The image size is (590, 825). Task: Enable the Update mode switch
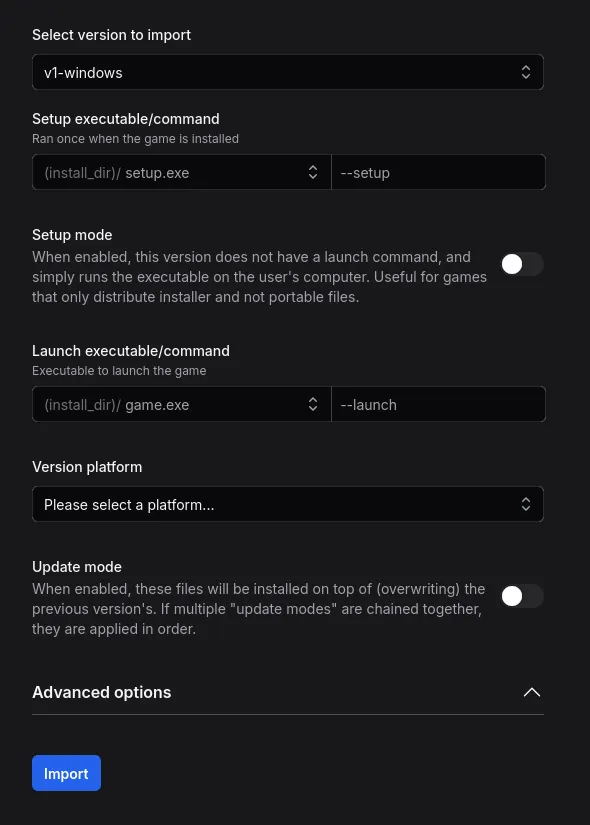[522, 596]
